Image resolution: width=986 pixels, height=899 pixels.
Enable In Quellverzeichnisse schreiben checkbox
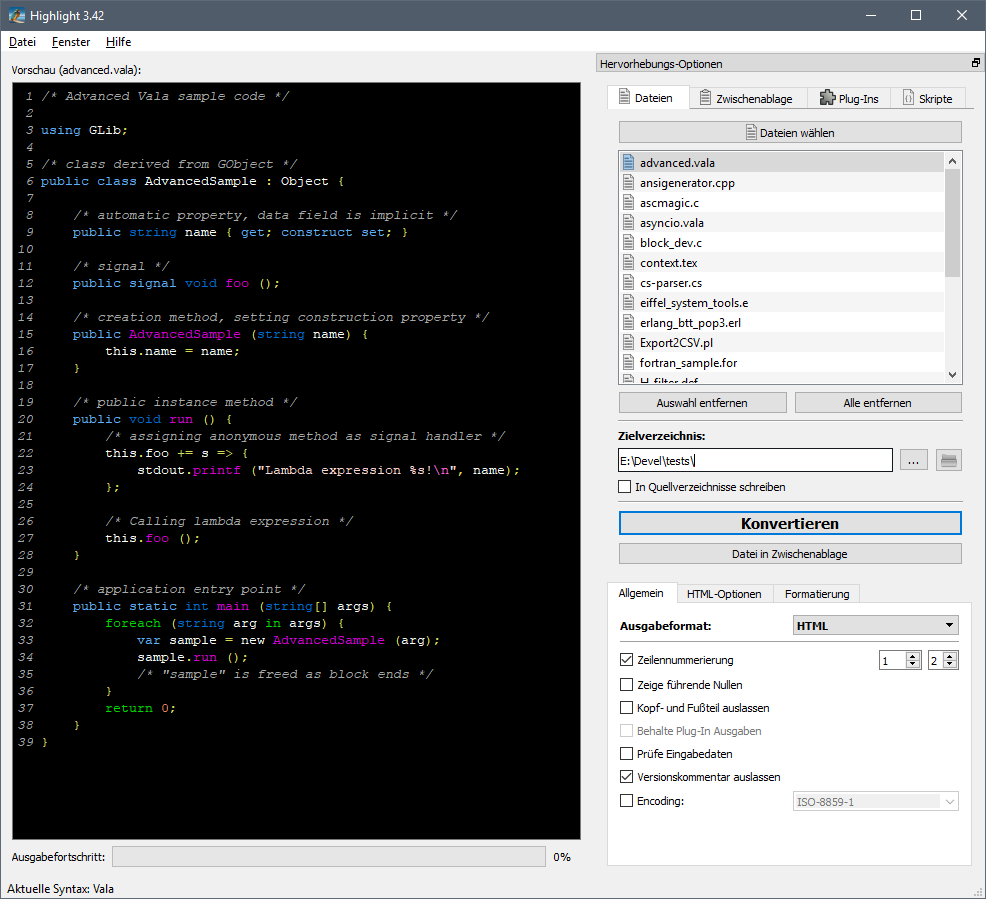click(x=624, y=487)
